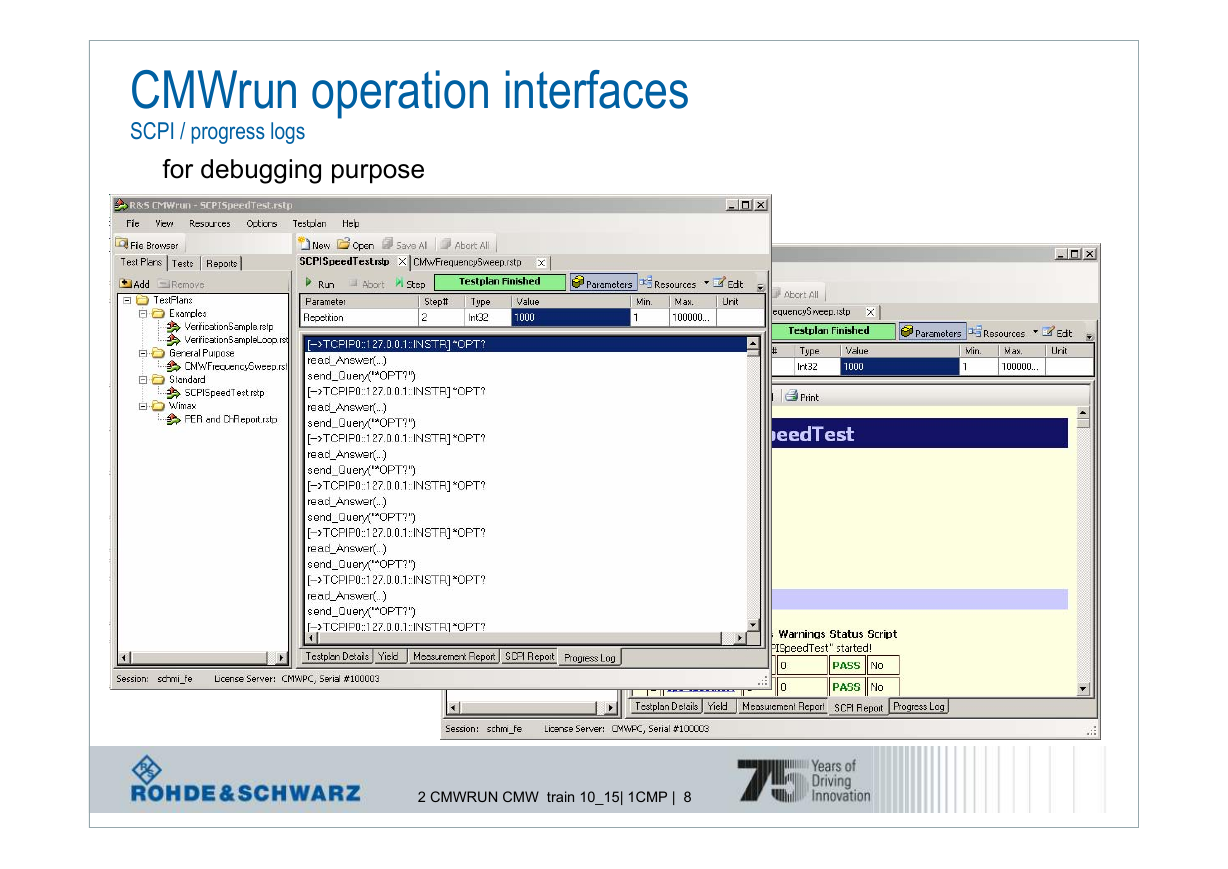Click the File Browser panel button
The width and height of the screenshot is (1228, 869).
click(x=148, y=245)
